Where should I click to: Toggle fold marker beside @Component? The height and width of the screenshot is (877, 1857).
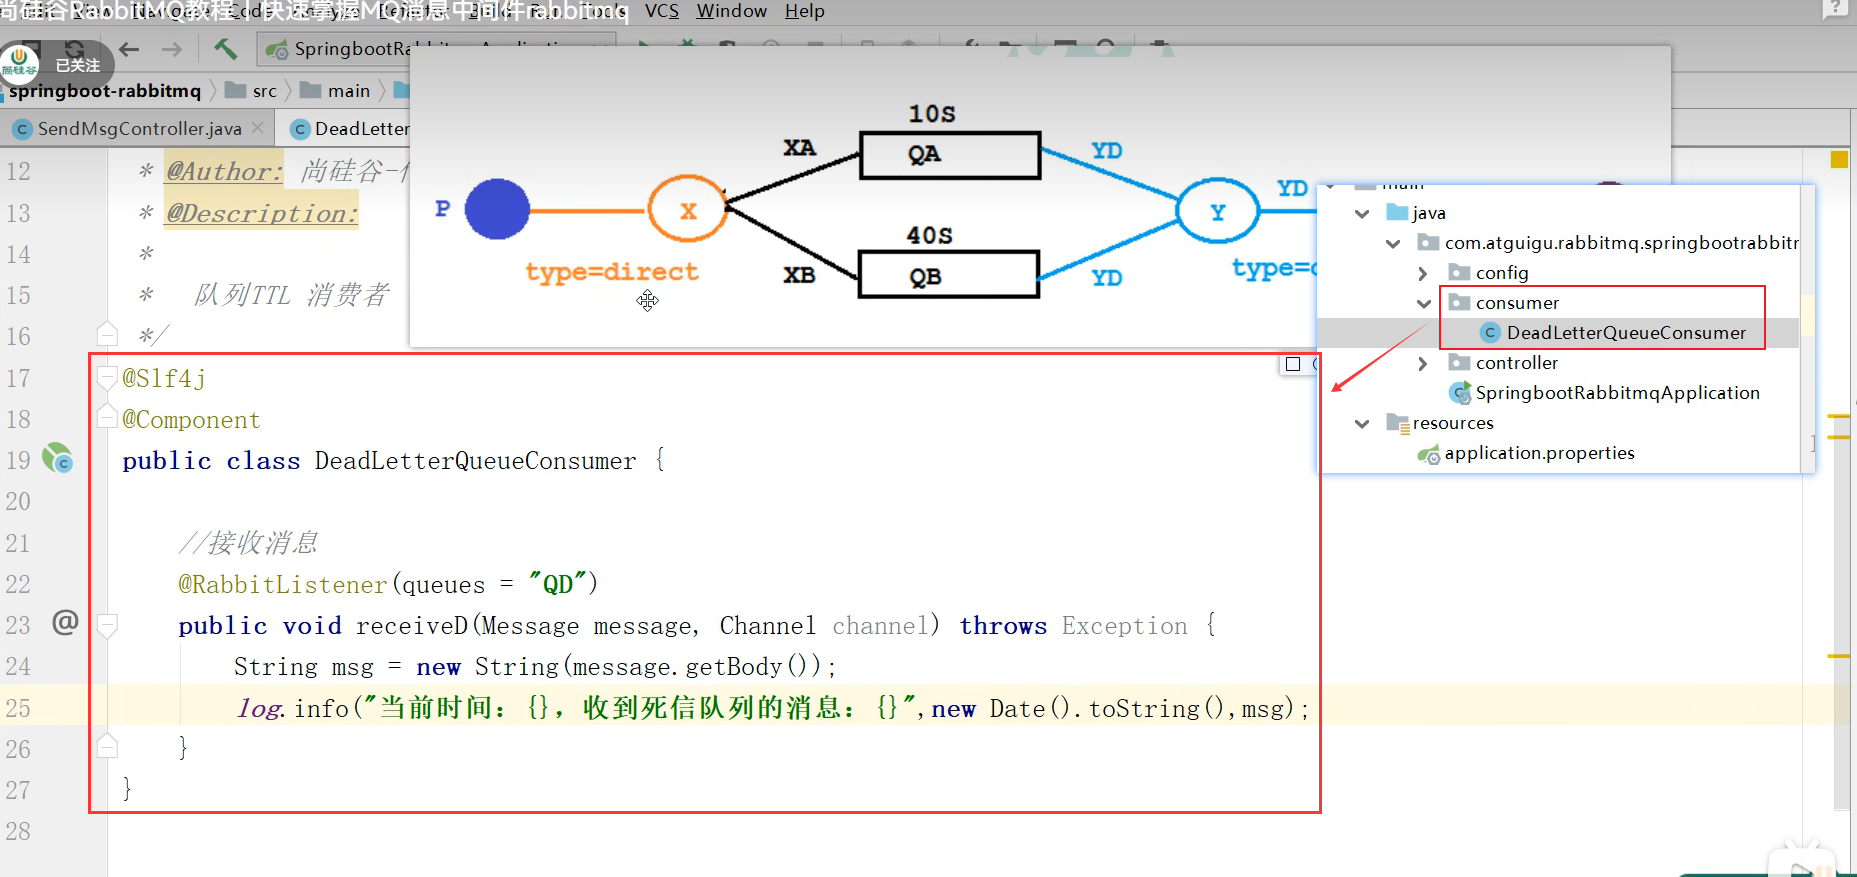click(107, 418)
